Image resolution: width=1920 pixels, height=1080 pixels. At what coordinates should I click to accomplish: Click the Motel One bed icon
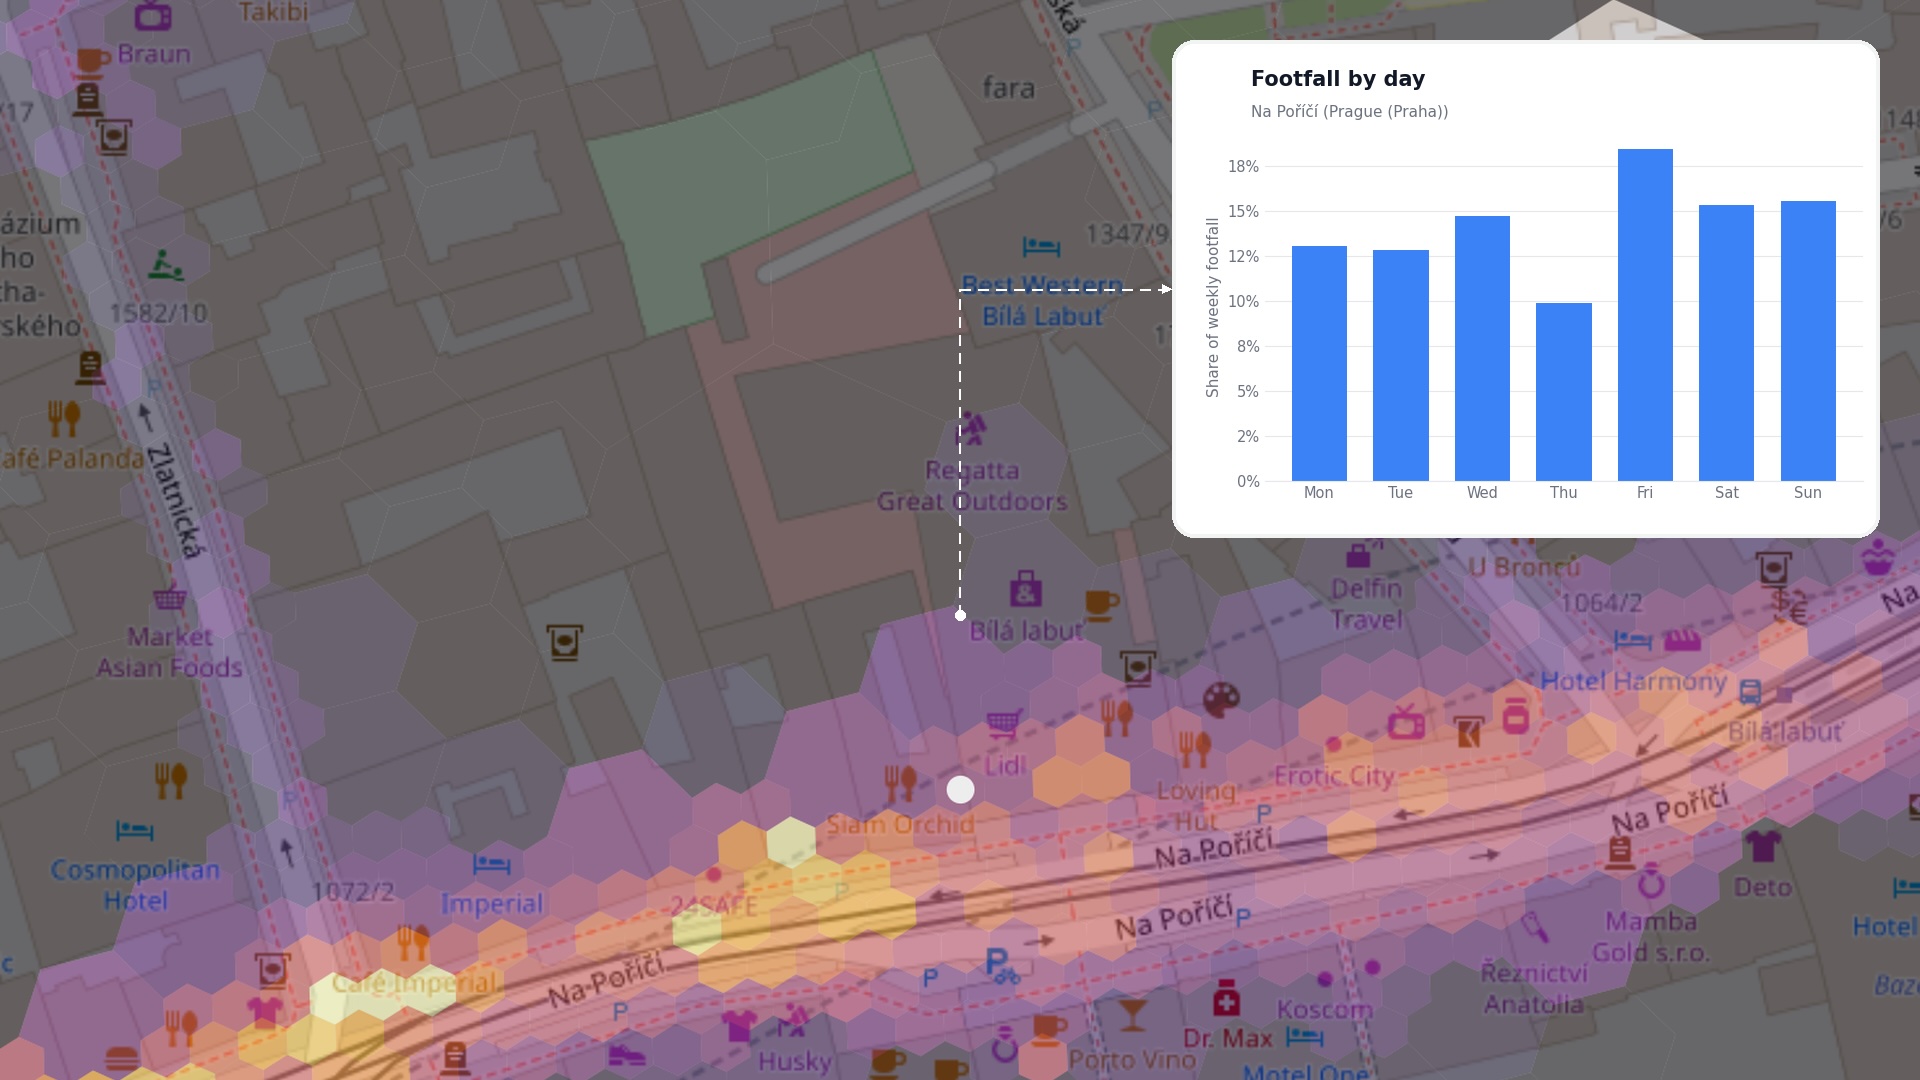tap(1304, 1037)
